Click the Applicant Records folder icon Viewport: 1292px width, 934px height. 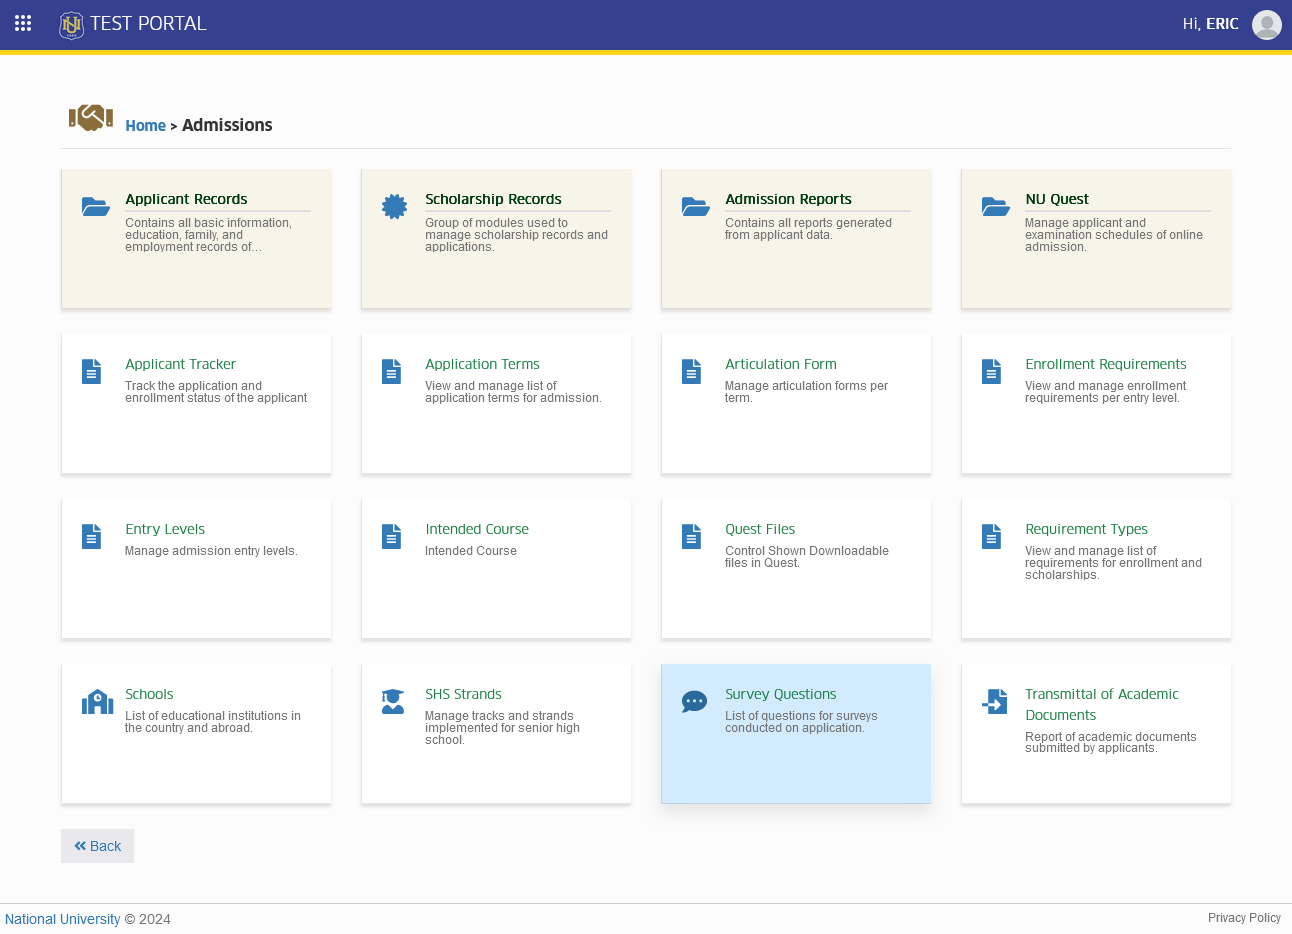coord(96,207)
